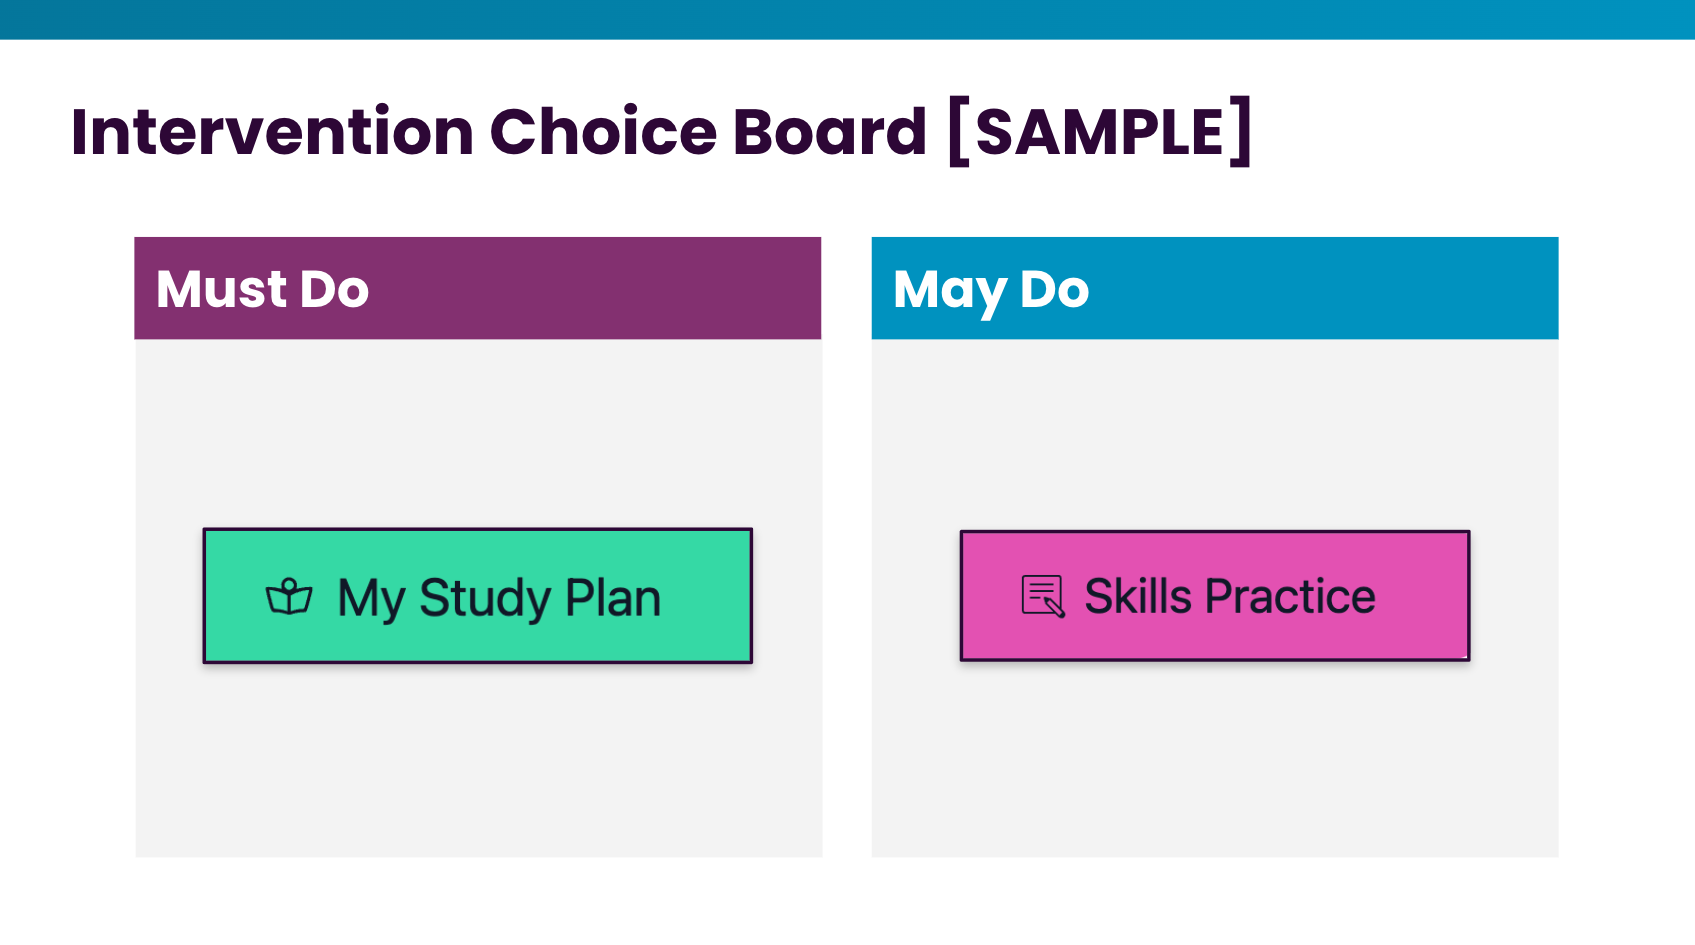Click the open book icon on My Study Plan
The image size is (1695, 945).
(x=289, y=597)
